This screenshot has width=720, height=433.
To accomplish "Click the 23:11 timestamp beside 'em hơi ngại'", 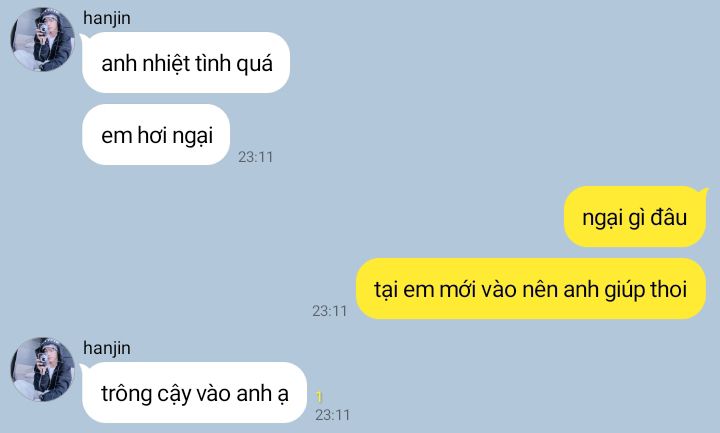I will pyautogui.click(x=255, y=157).
